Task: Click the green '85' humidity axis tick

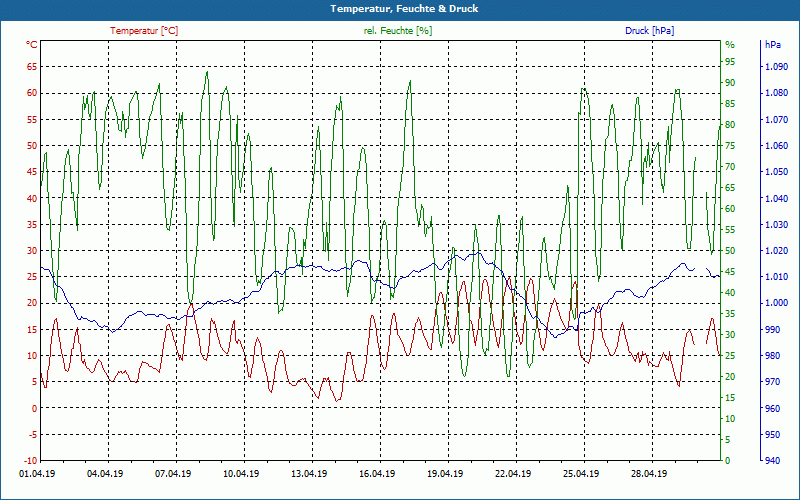Action: point(730,104)
